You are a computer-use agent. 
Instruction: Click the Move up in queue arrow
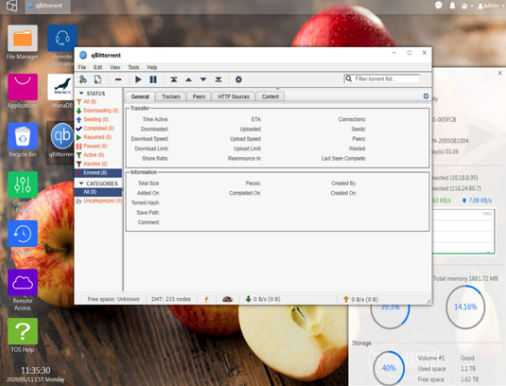coord(188,79)
